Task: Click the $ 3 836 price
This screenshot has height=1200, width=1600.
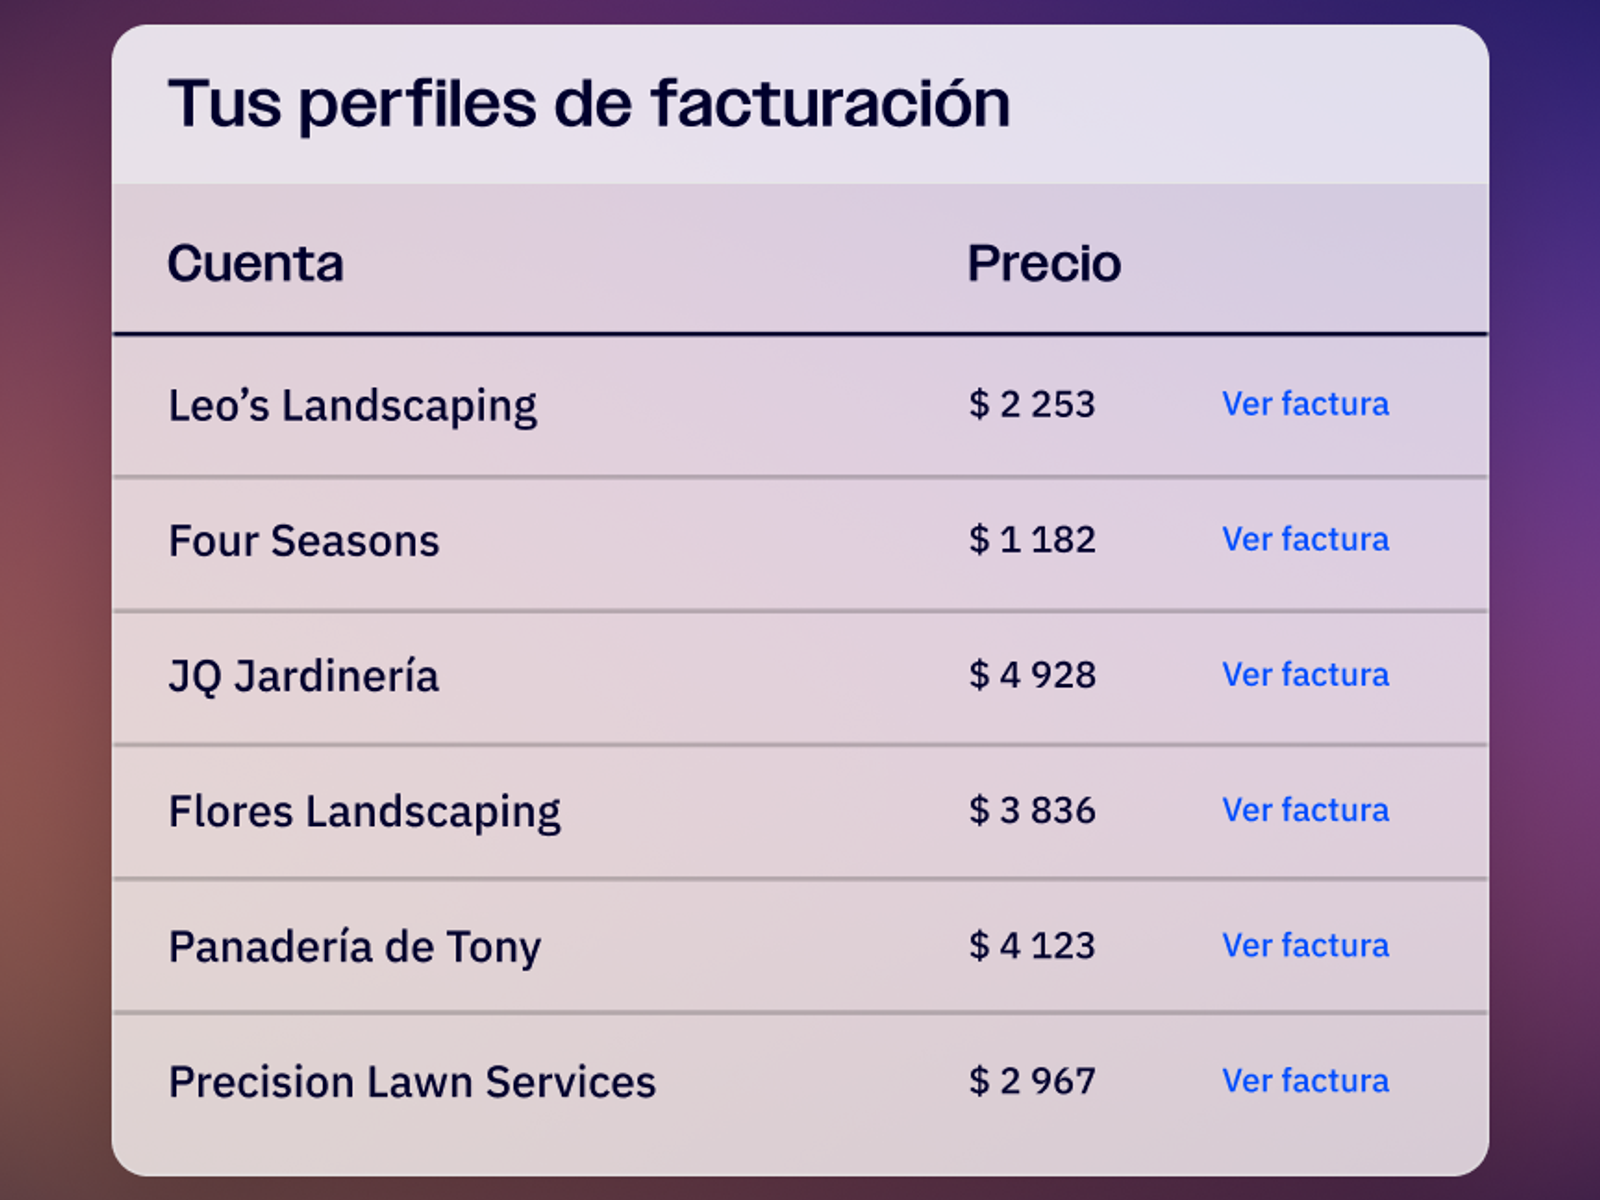Action: tap(1032, 810)
